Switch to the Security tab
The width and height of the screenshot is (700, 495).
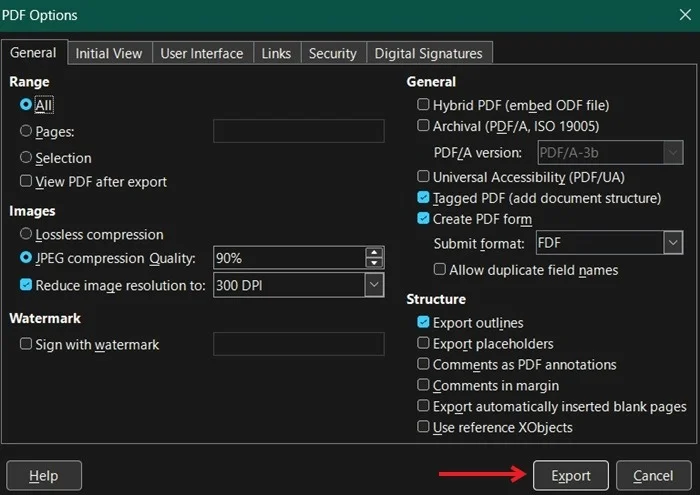[332, 53]
